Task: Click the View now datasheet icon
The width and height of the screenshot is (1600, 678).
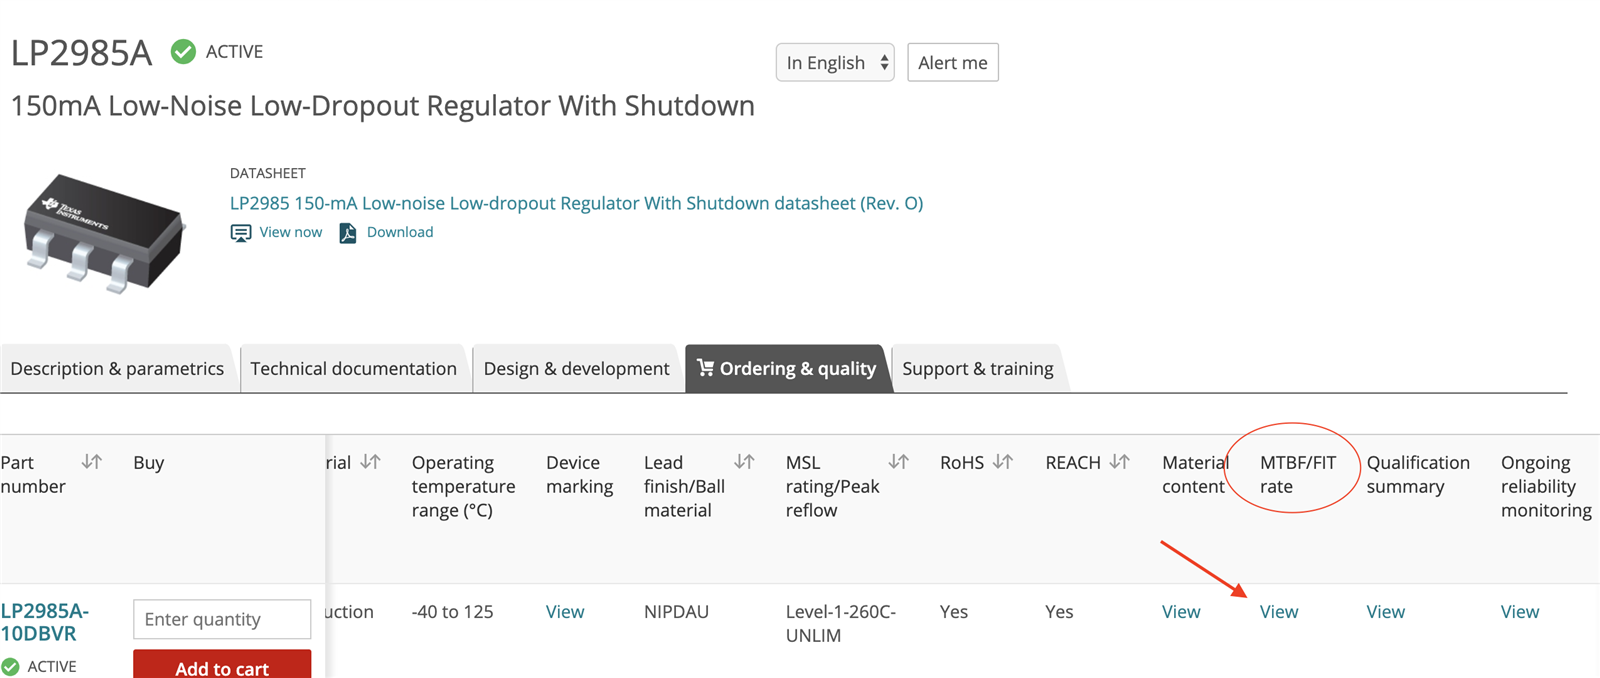Action: (240, 233)
